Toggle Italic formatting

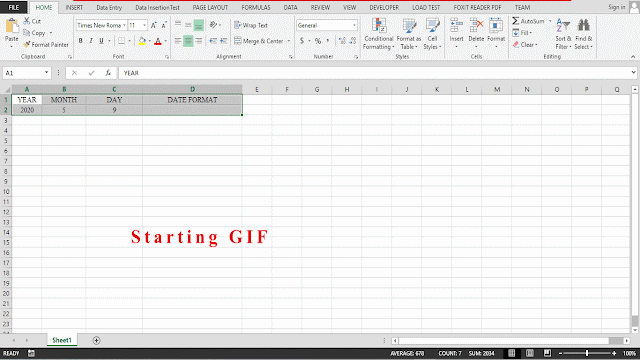click(91, 41)
